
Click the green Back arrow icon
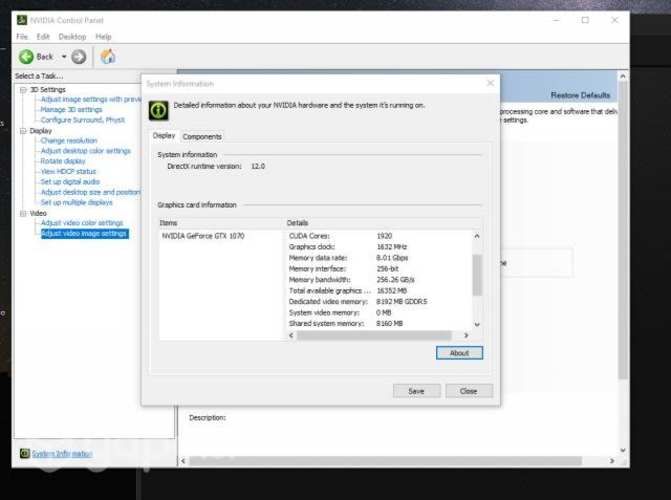26,57
